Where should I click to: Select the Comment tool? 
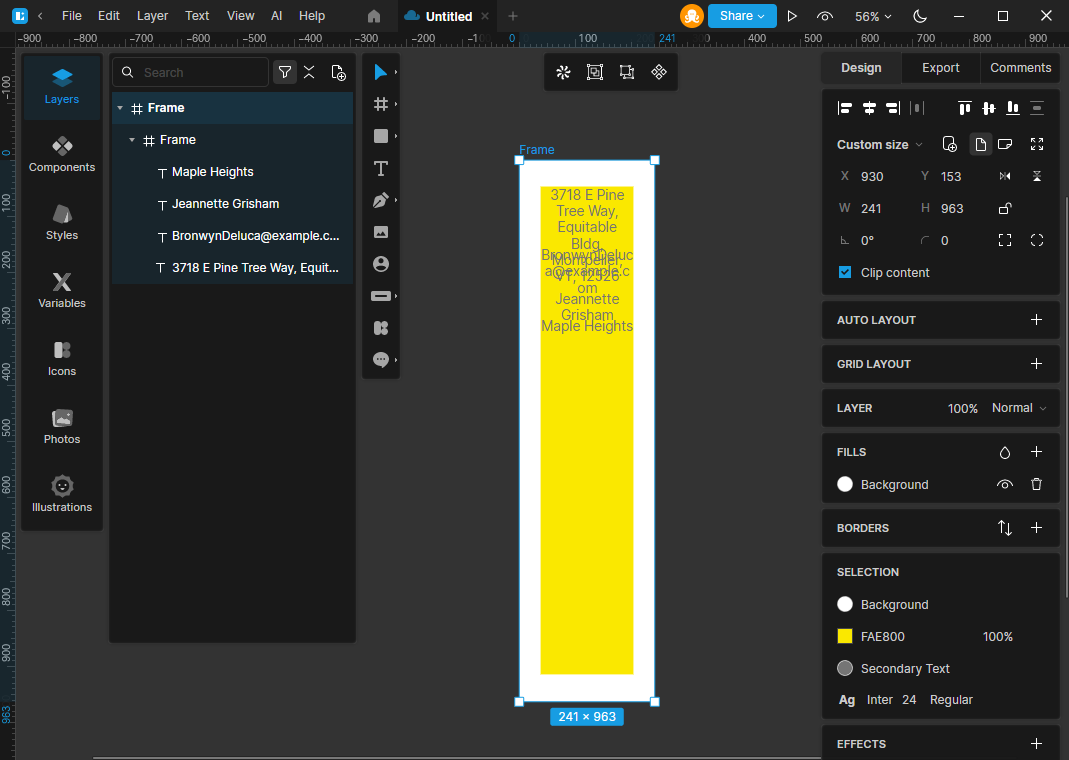point(380,360)
